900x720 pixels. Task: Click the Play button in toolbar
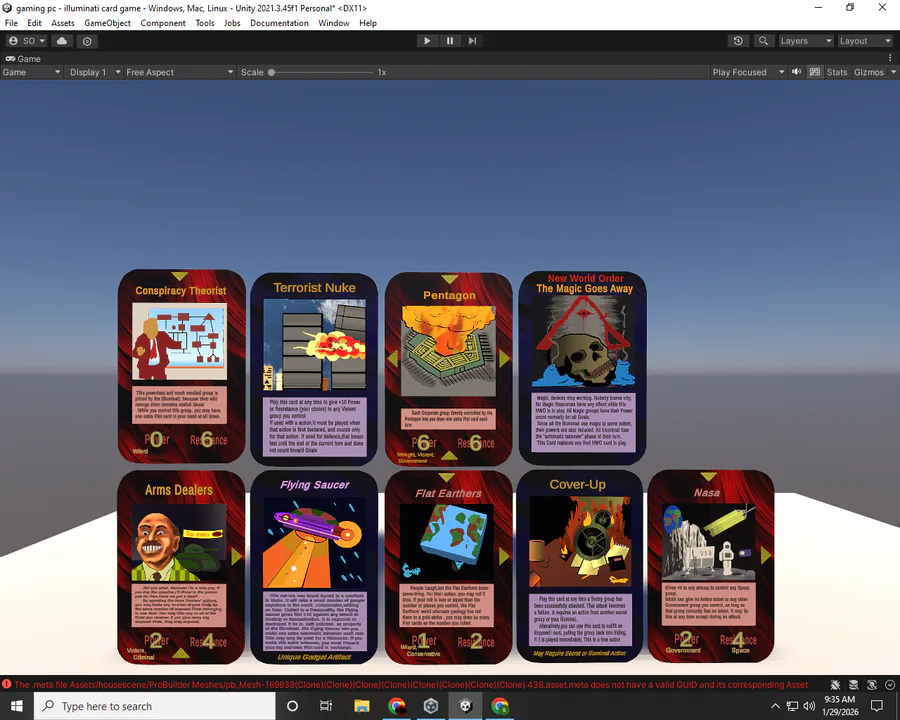[426, 41]
